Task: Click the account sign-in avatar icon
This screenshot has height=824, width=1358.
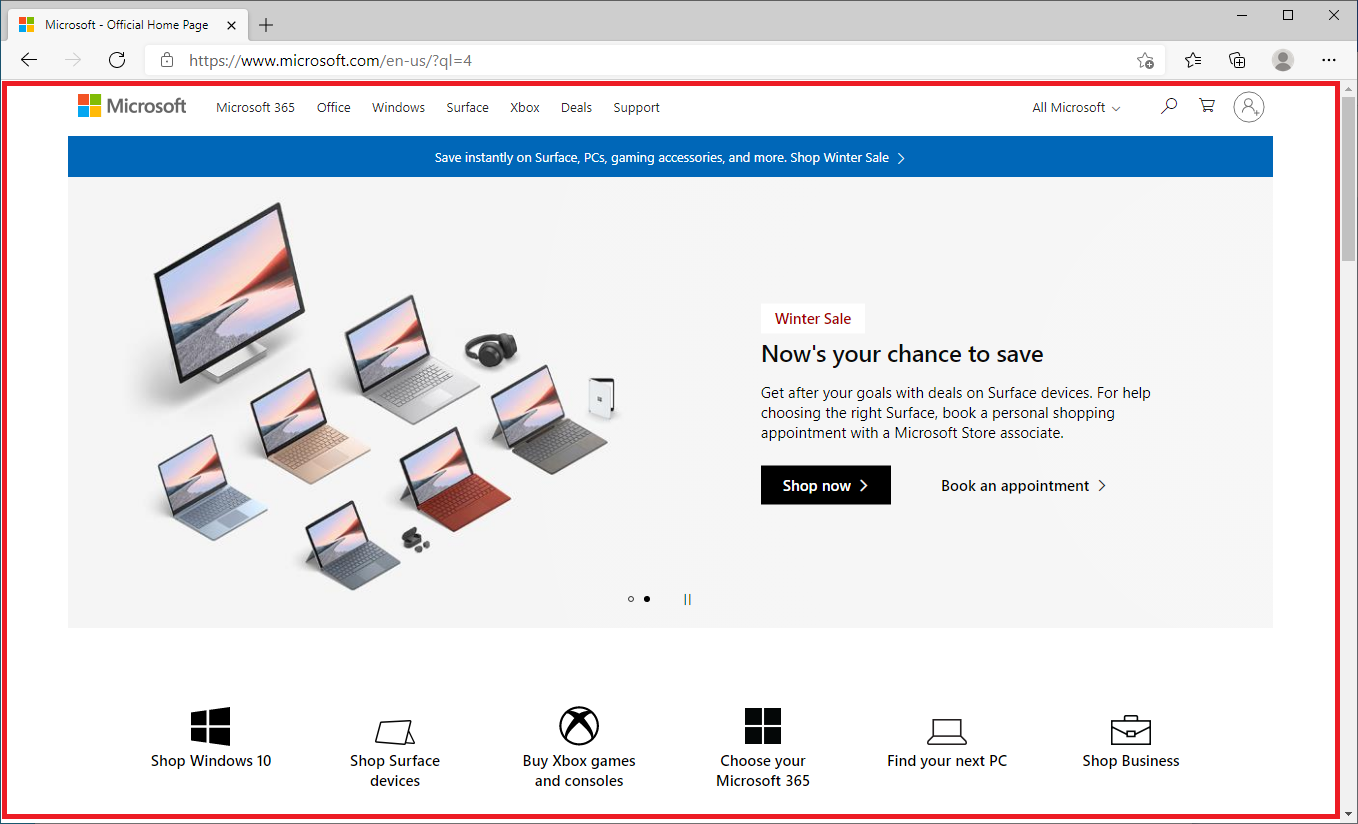Action: coord(1248,107)
